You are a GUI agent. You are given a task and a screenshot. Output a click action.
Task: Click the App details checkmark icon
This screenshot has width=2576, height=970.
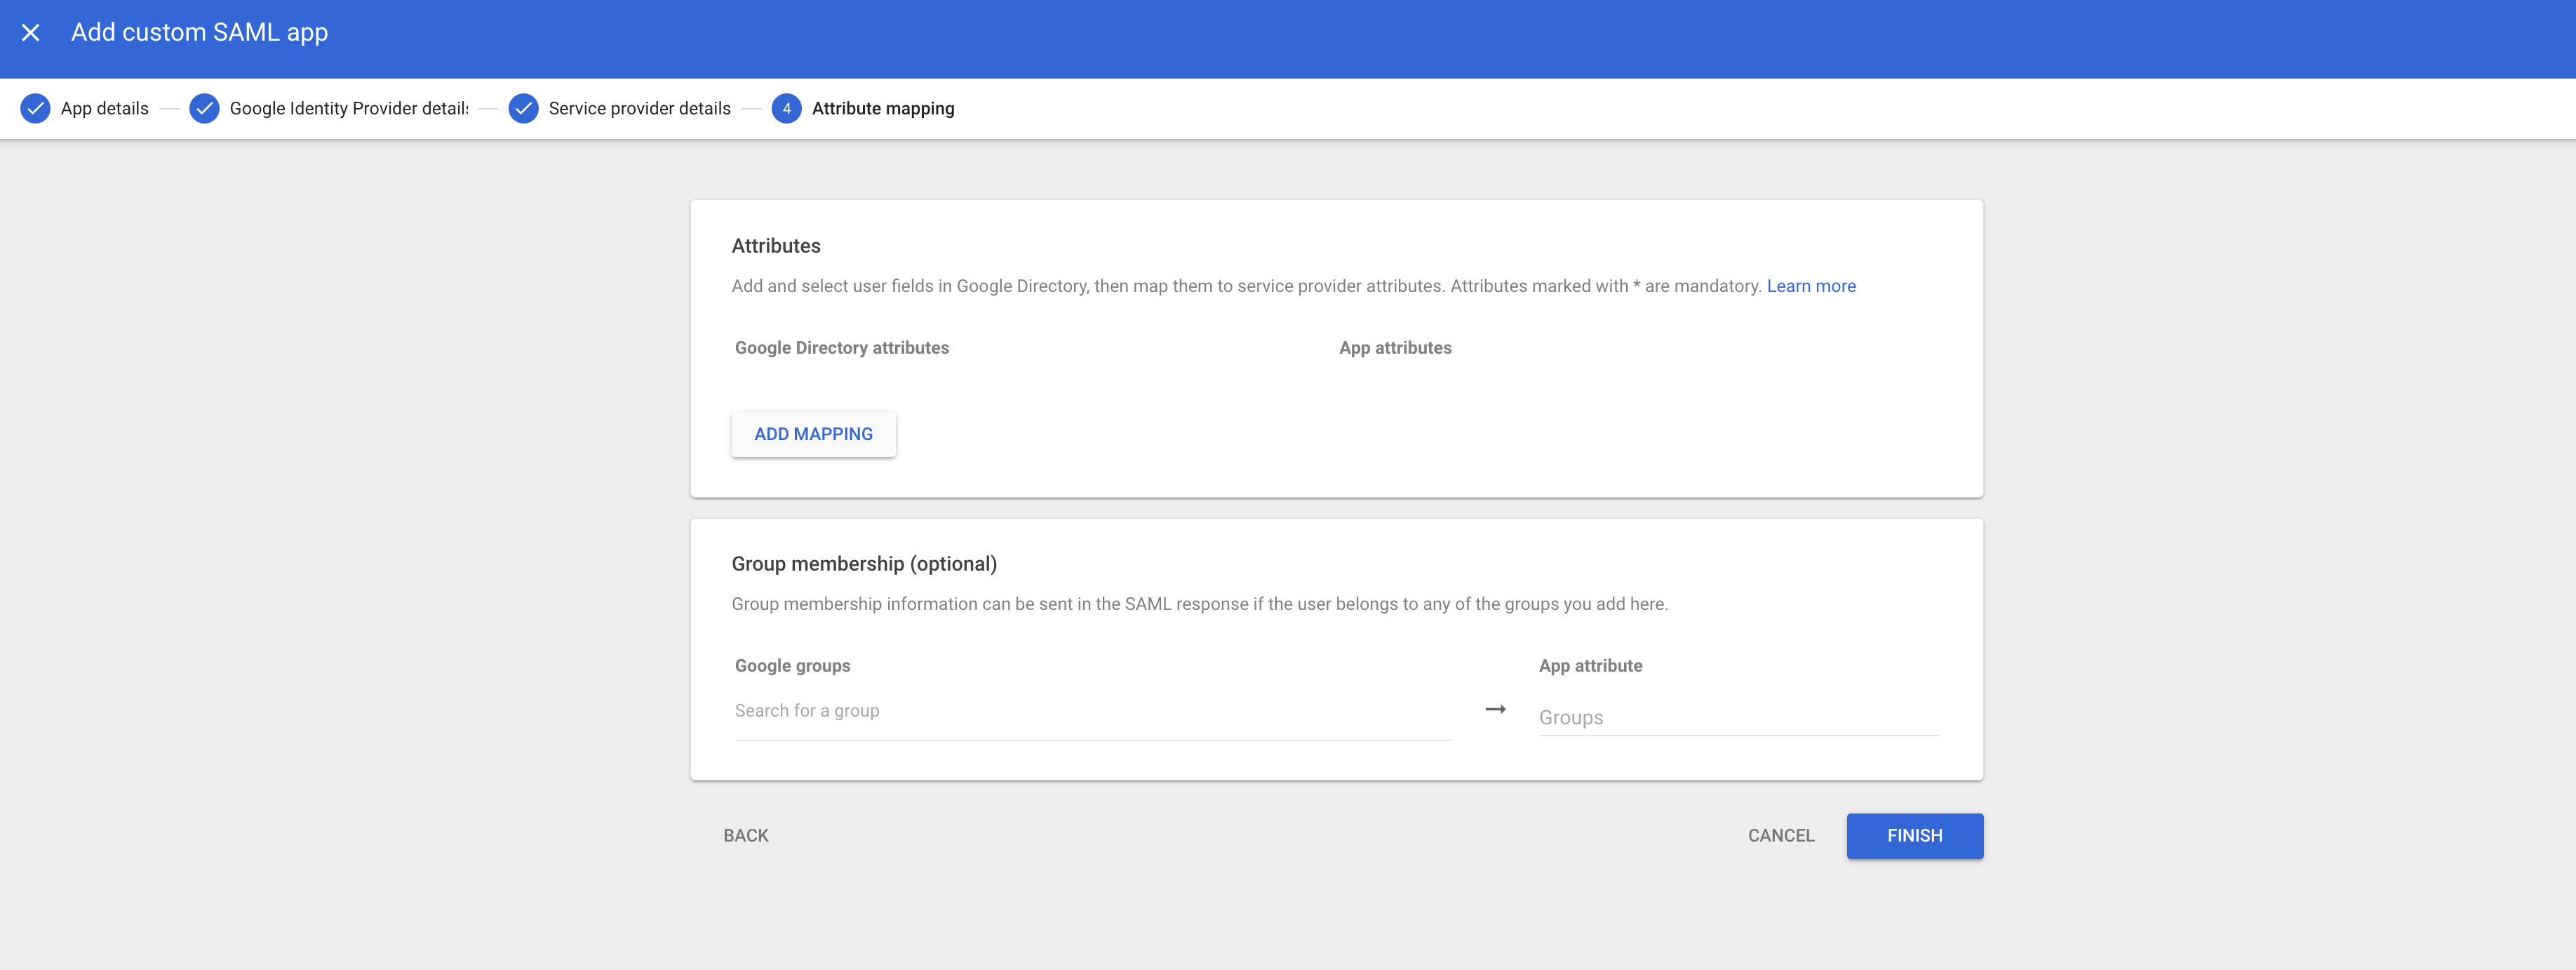(36, 108)
